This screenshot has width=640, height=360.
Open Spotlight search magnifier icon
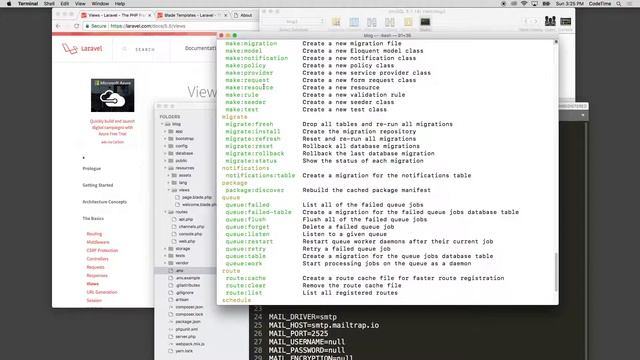tap(619, 4)
